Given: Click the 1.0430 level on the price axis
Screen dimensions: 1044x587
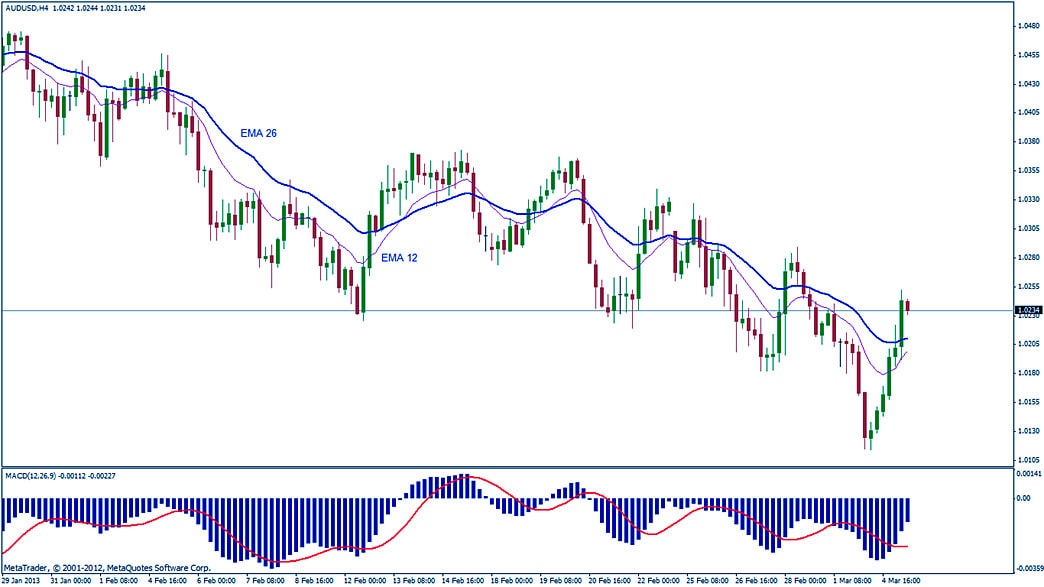Looking at the screenshot, I should tap(1027, 84).
